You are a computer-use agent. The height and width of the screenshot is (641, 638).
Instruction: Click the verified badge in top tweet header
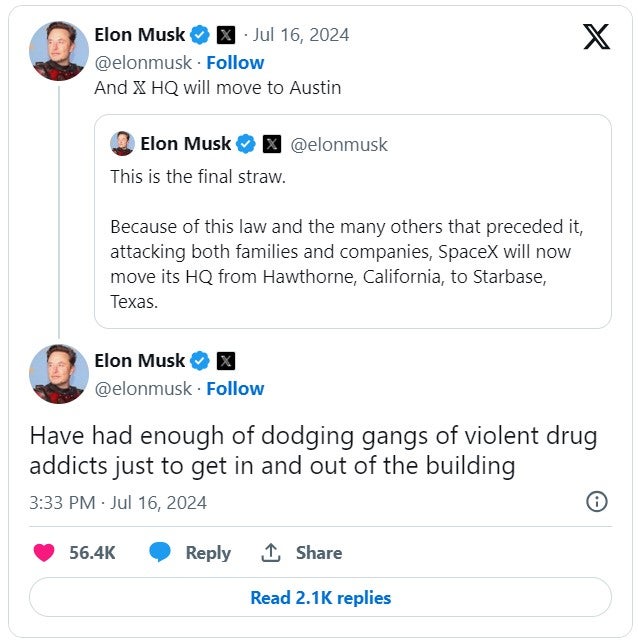pos(200,35)
